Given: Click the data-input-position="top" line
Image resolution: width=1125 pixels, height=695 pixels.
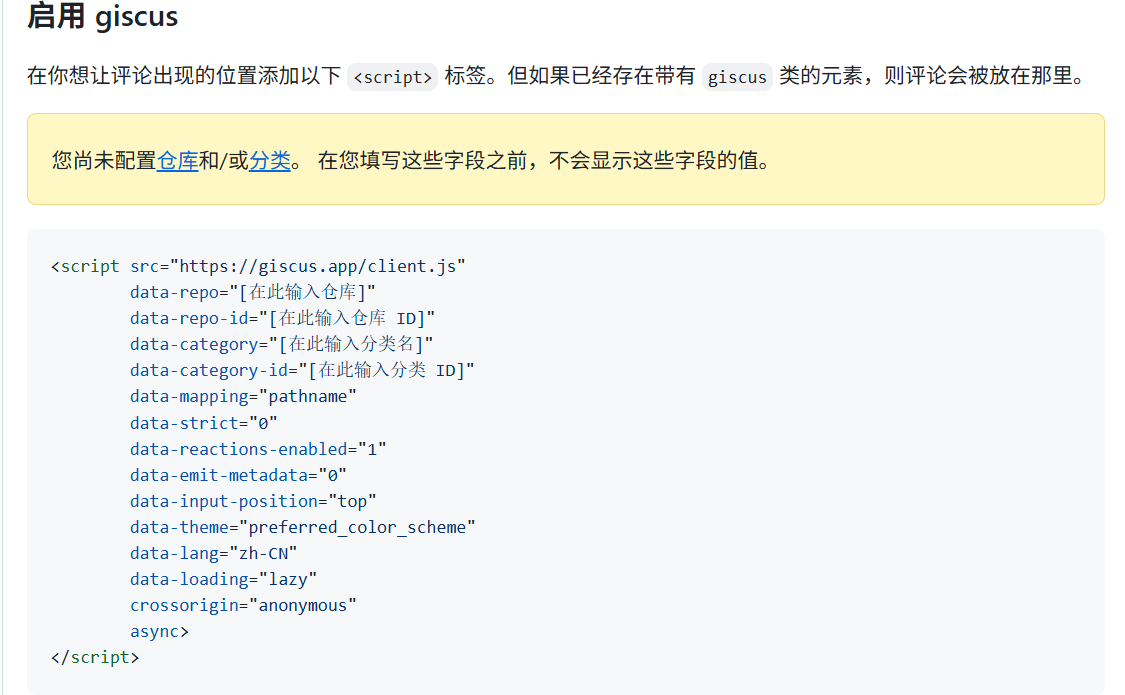Looking at the screenshot, I should pyautogui.click(x=253, y=501).
